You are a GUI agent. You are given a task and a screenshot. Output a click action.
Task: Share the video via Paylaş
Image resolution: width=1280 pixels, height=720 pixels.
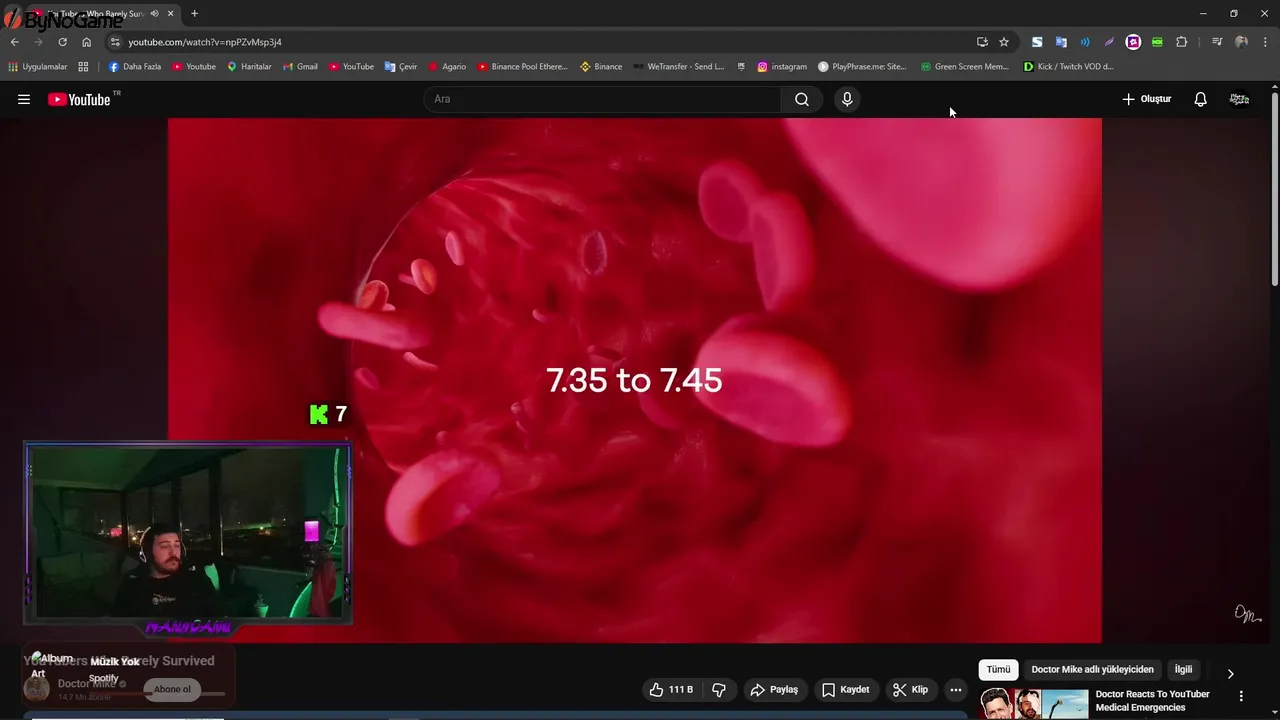[x=774, y=689]
